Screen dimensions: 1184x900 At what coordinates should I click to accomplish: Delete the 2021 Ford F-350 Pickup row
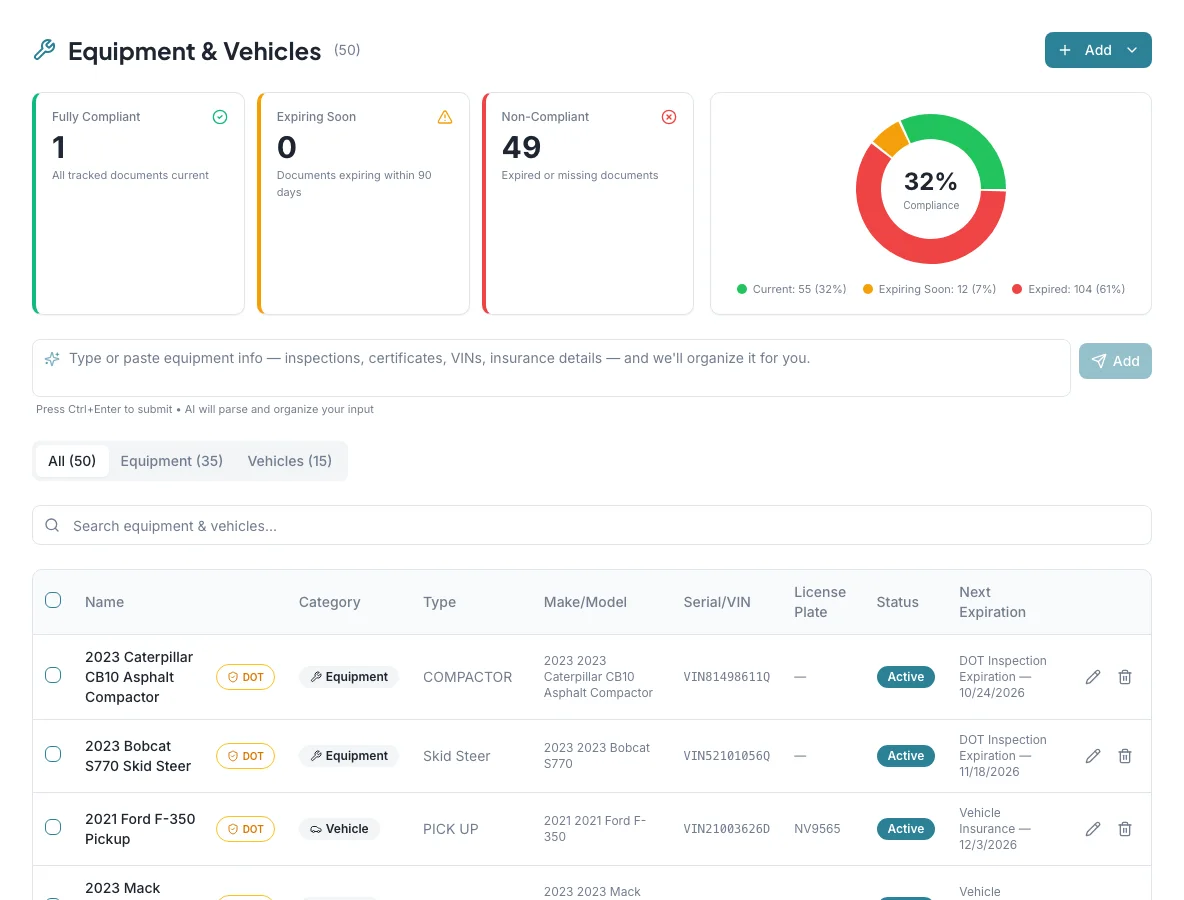coord(1125,829)
